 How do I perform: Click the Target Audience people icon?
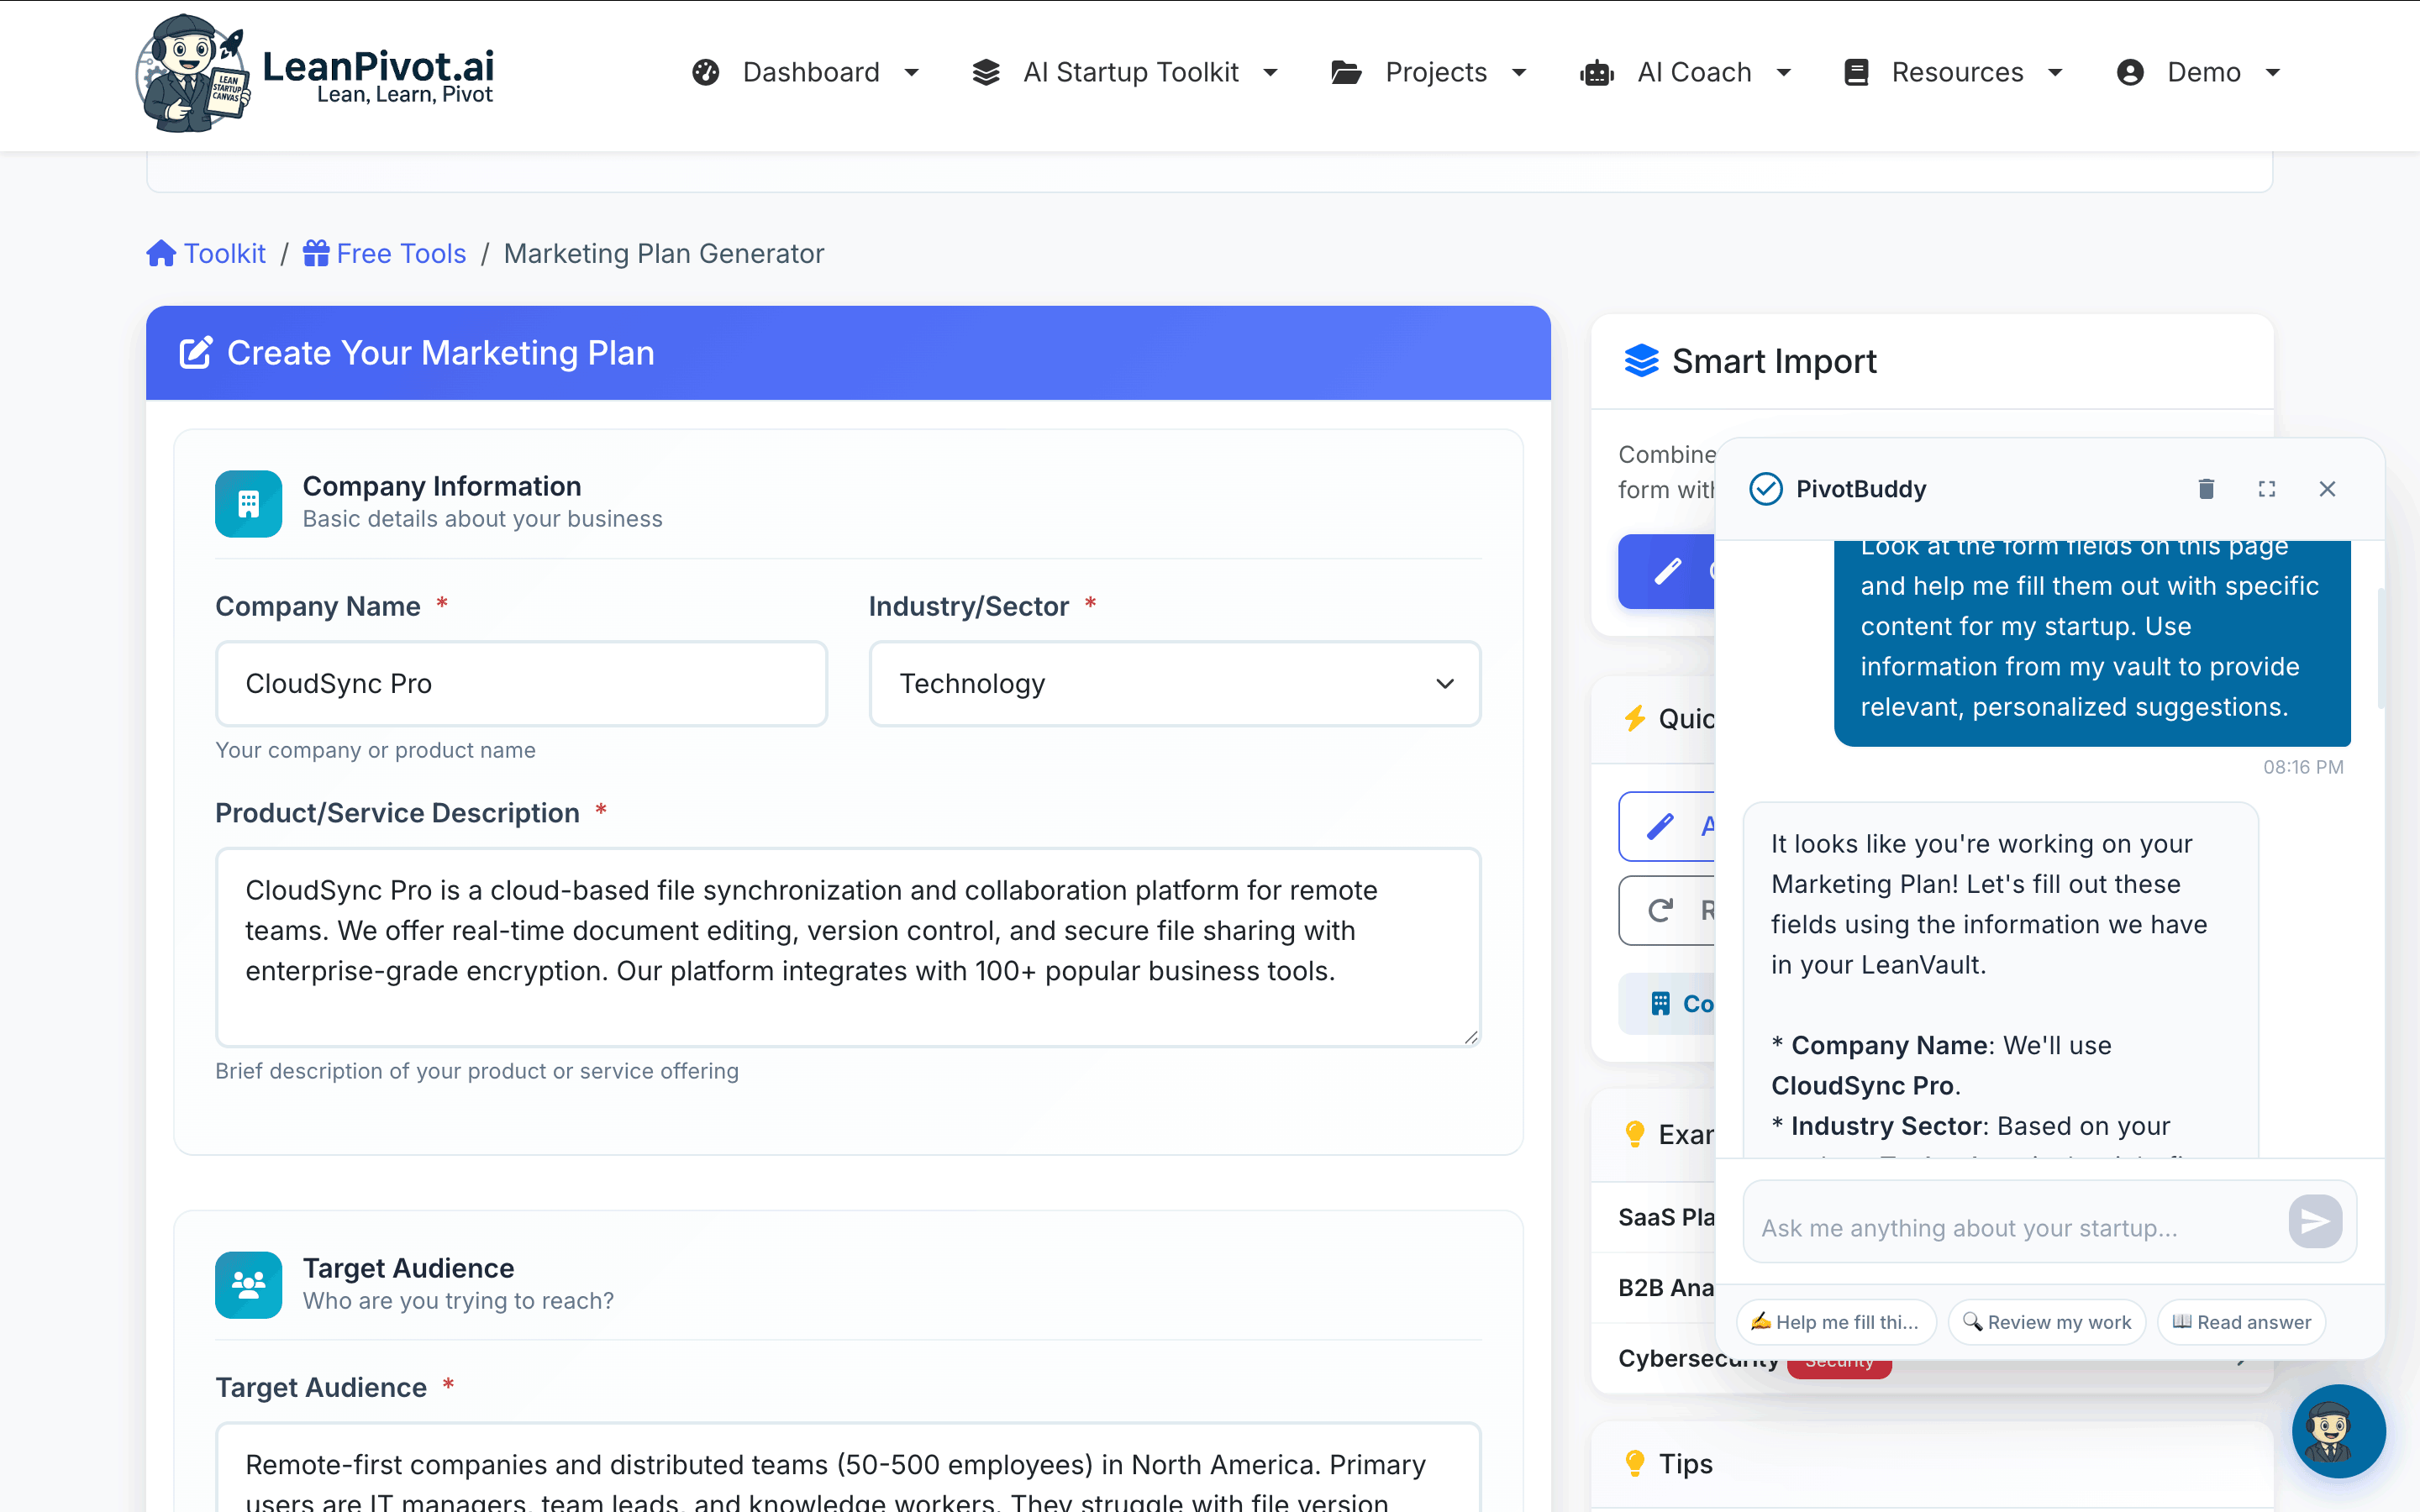tap(248, 1285)
